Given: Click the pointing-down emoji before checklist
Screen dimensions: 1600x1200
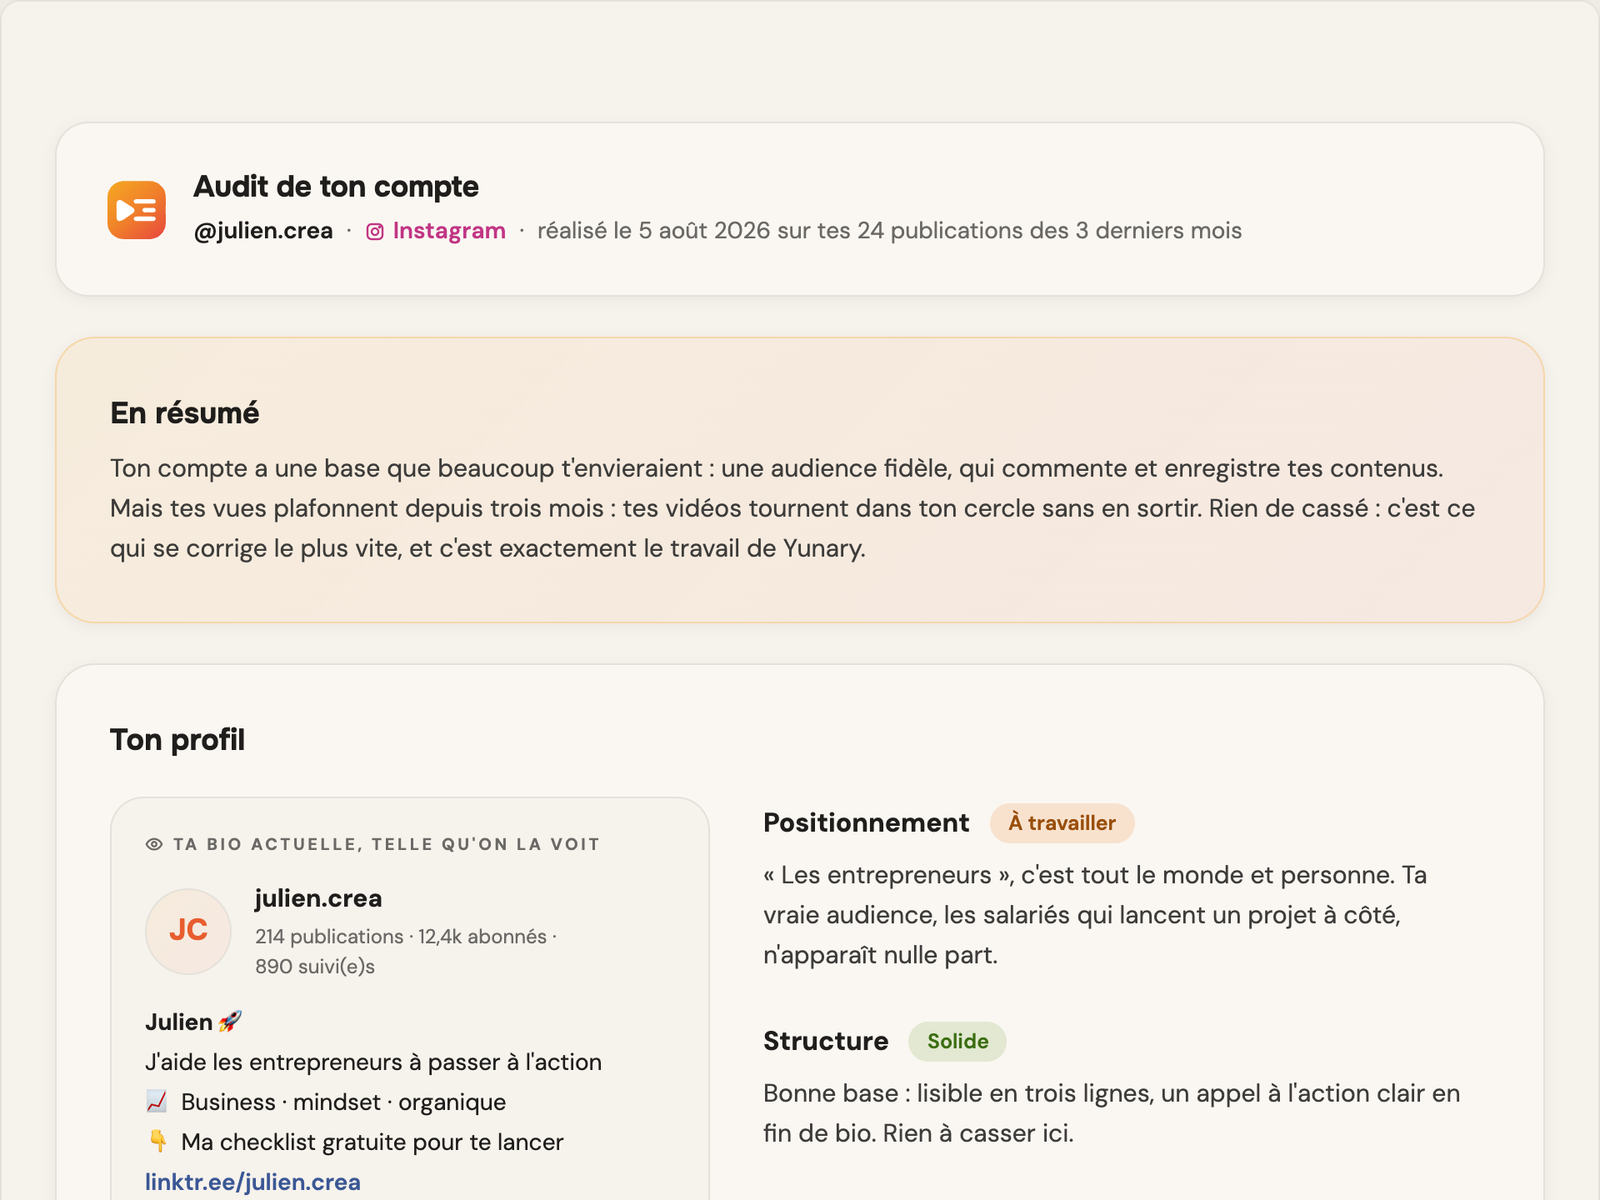Looking at the screenshot, I should (x=157, y=1141).
